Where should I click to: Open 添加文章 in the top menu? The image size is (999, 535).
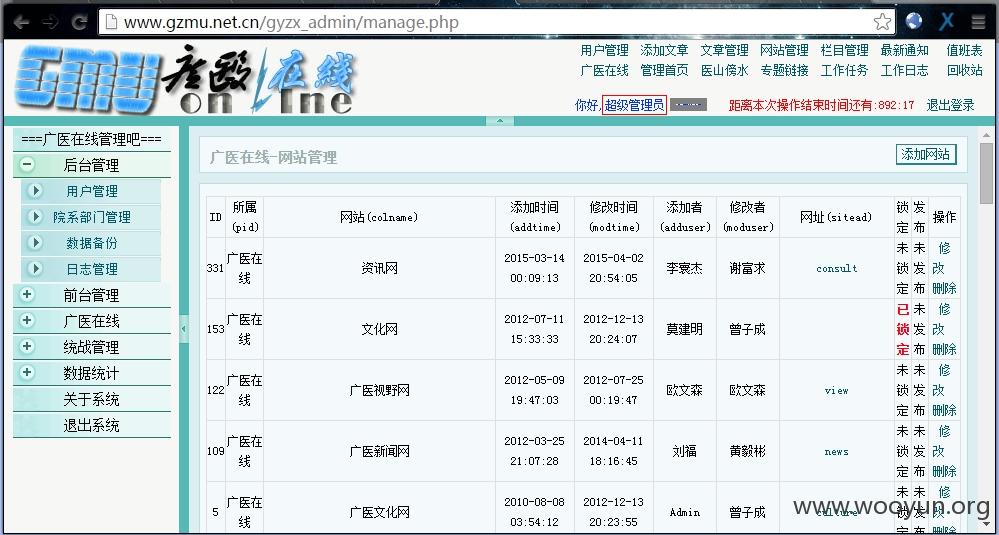664,50
